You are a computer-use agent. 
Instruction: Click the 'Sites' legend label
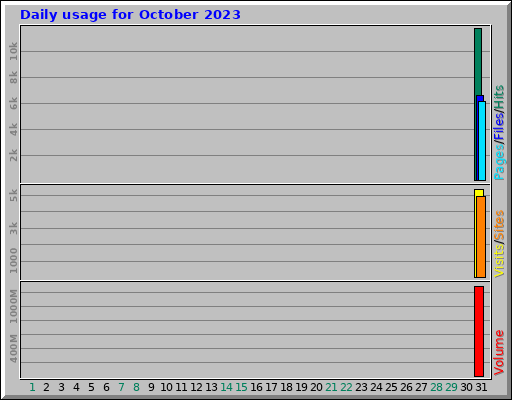499,225
